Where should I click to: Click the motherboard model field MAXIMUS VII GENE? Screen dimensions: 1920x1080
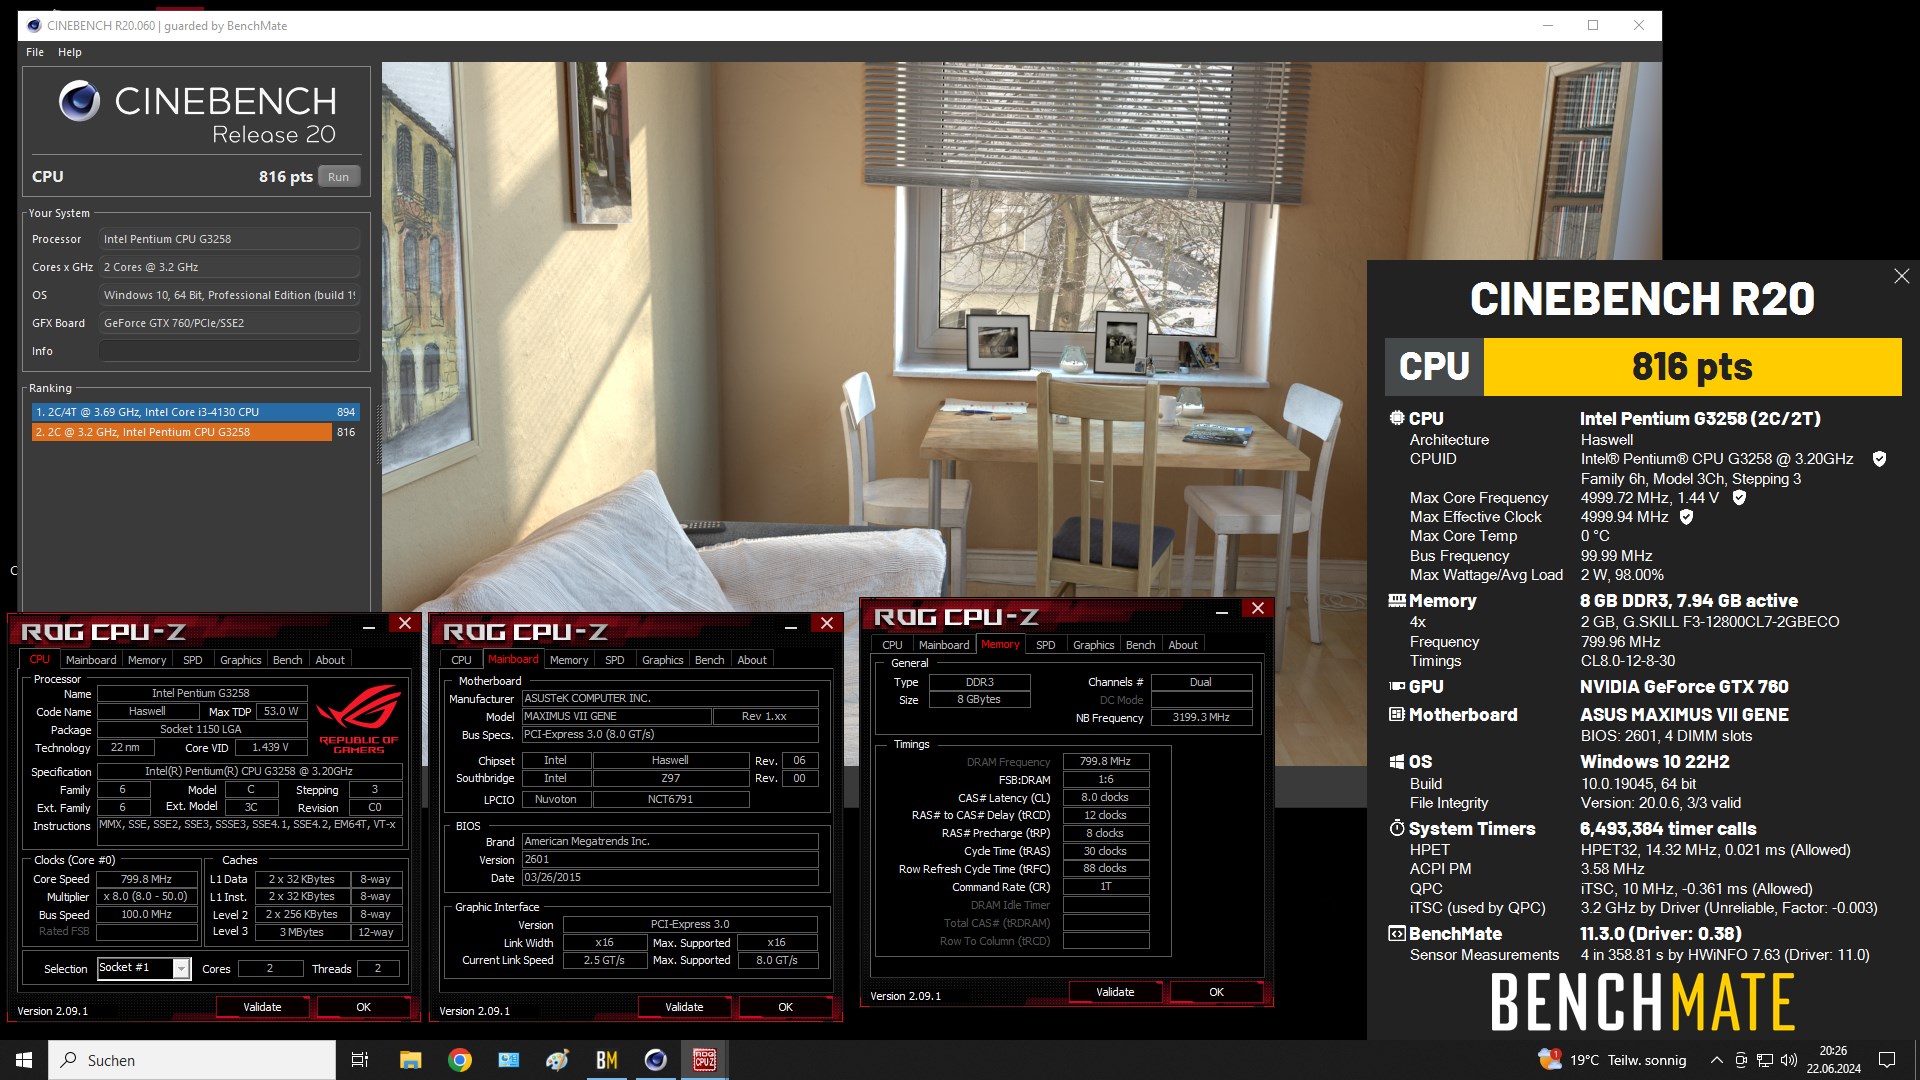pos(616,716)
